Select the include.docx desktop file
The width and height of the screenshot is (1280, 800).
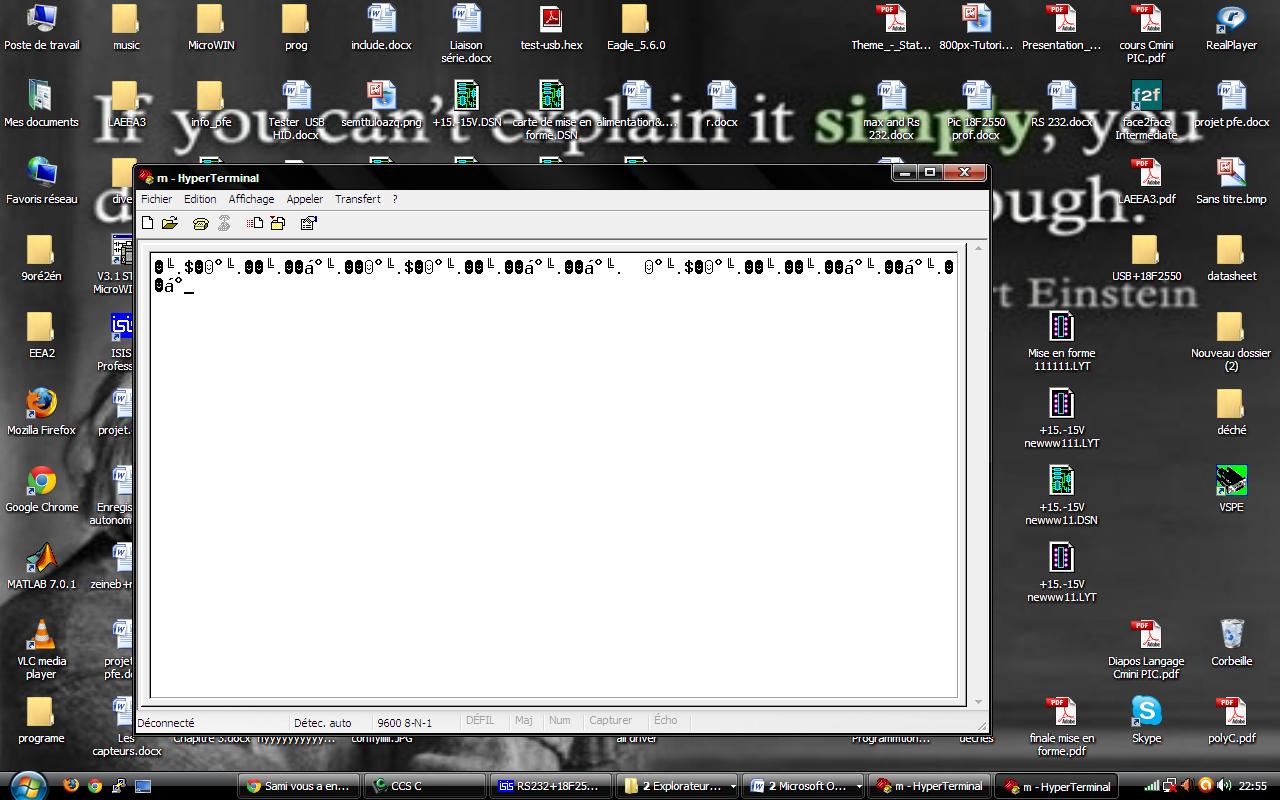[x=381, y=28]
